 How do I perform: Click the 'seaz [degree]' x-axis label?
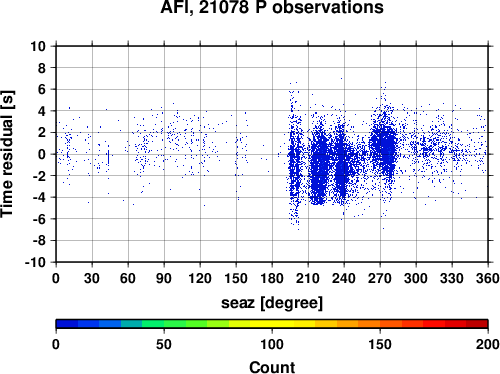click(272, 303)
